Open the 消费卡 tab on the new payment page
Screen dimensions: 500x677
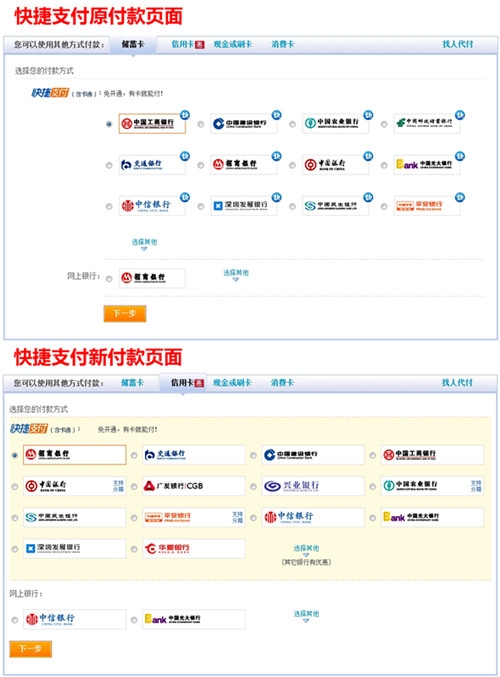[x=282, y=383]
